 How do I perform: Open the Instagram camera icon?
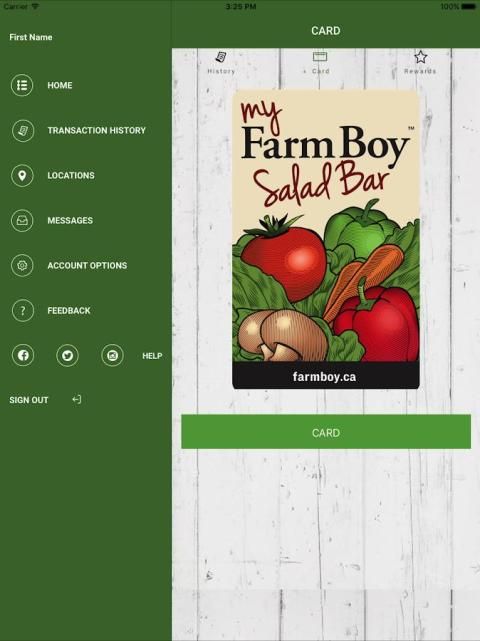(112, 355)
